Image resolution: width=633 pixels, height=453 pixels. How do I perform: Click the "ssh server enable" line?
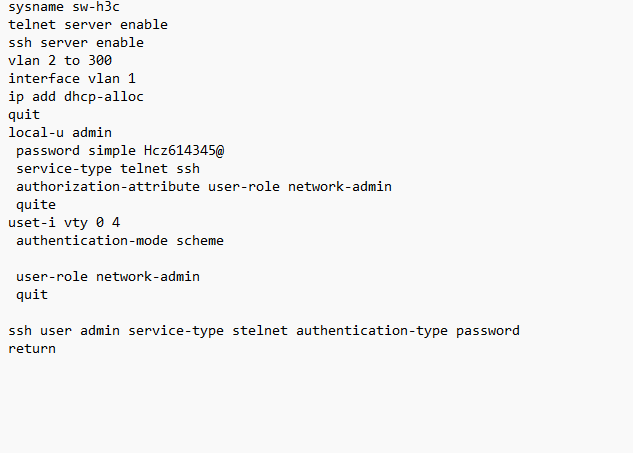pos(76,43)
